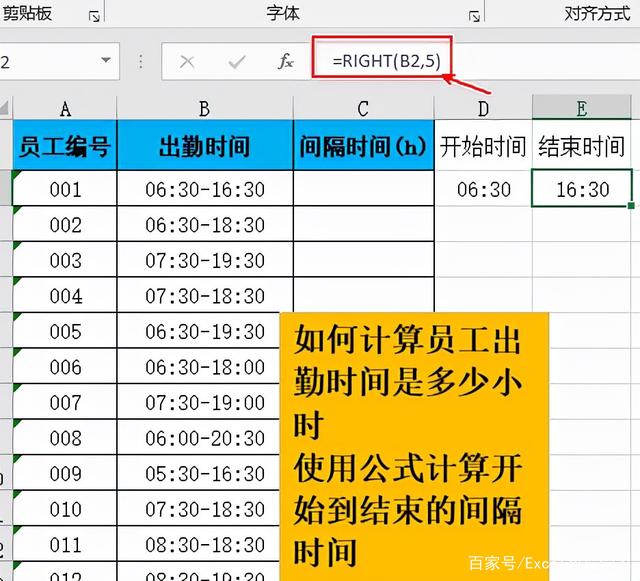Expand the Name Box dropdown arrow
Screen dimensions: 640x581
tap(106, 60)
